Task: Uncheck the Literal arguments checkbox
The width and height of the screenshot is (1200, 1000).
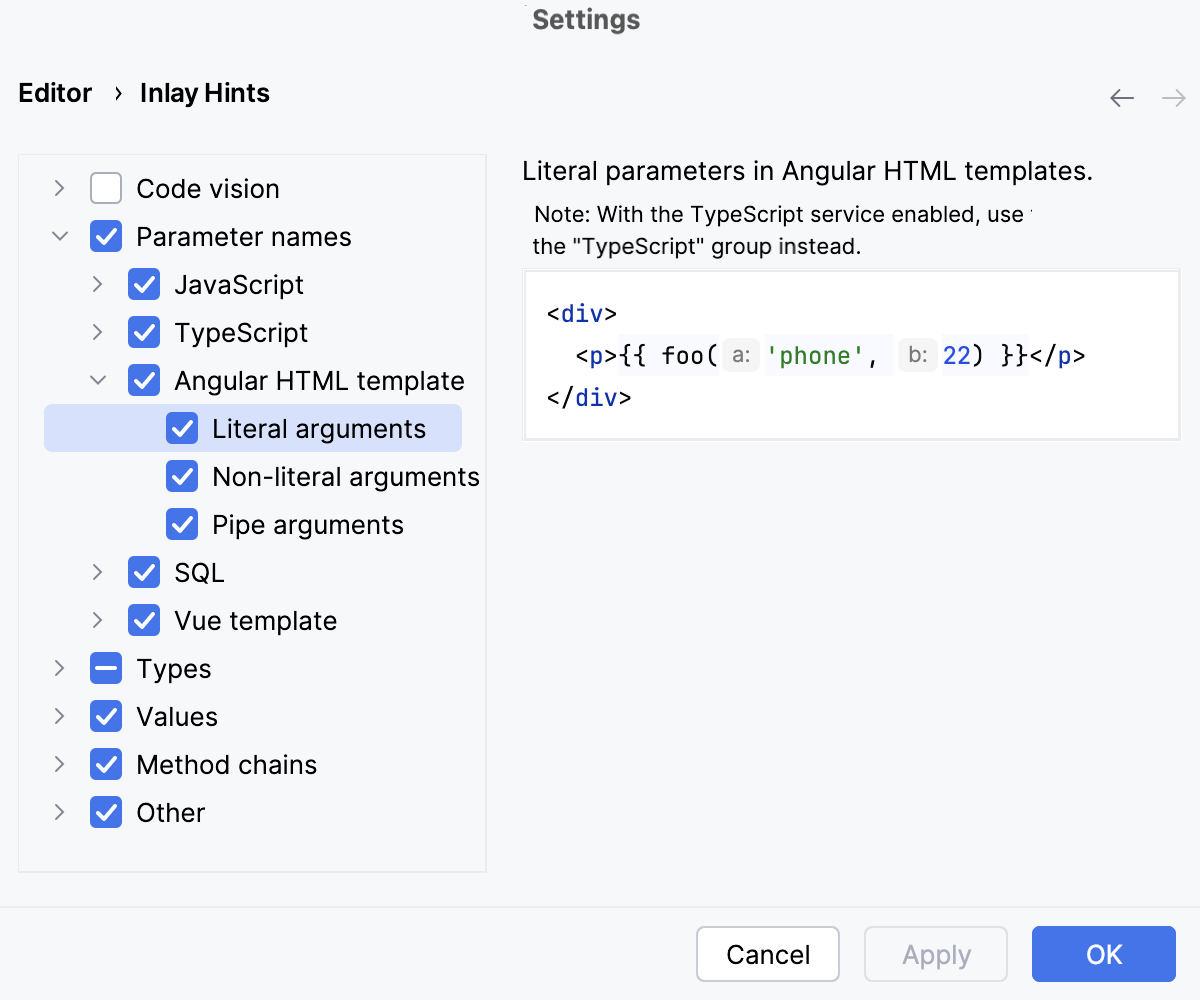Action: 182,428
